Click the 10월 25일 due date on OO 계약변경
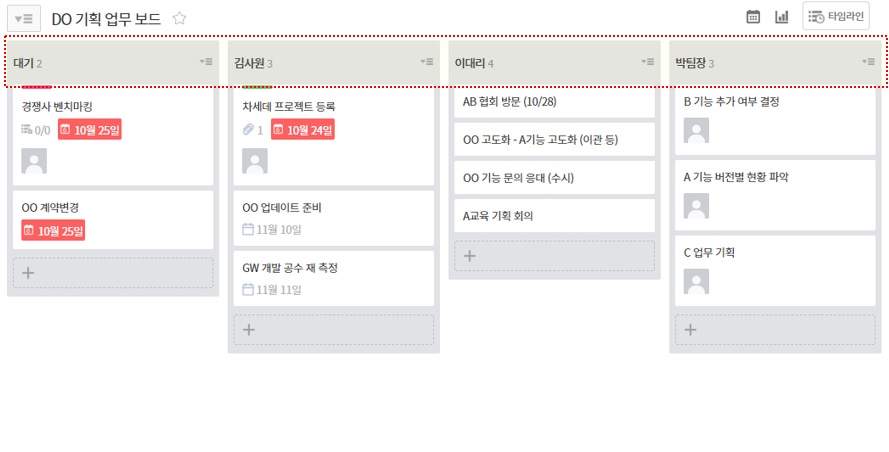Viewport: 889px width, 452px height. [x=53, y=231]
